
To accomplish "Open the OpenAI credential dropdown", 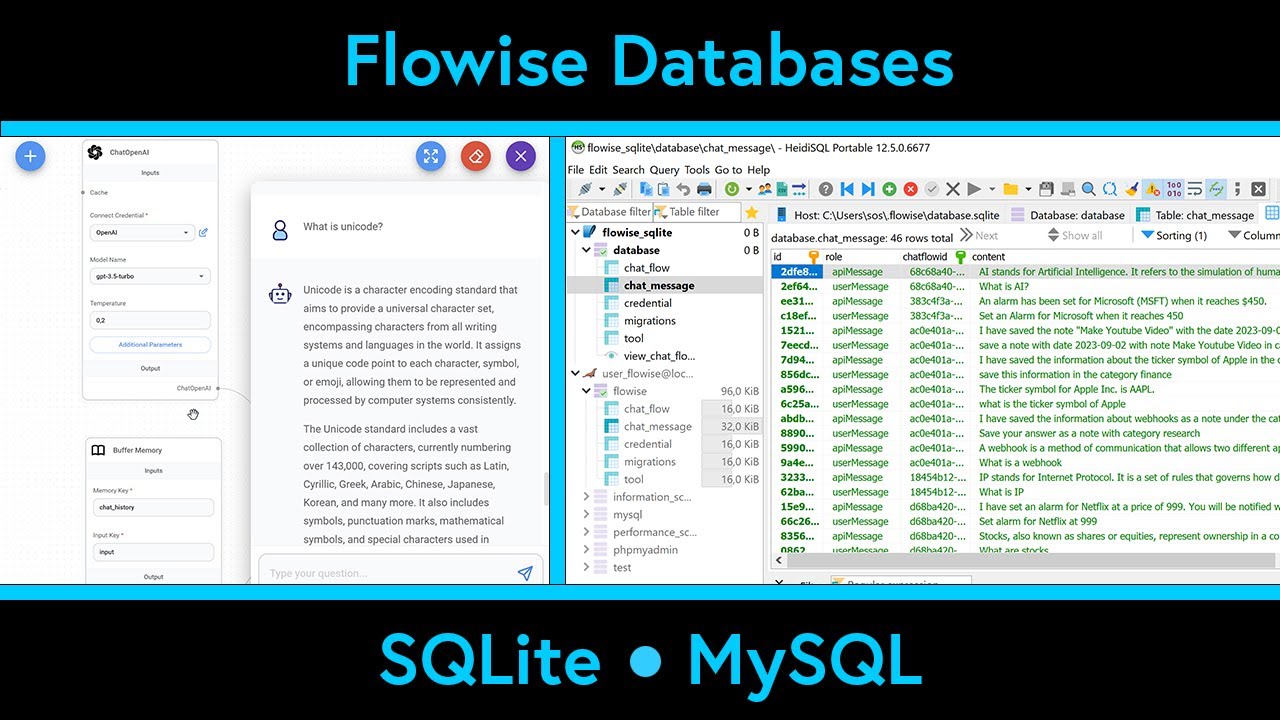I will (x=141, y=232).
